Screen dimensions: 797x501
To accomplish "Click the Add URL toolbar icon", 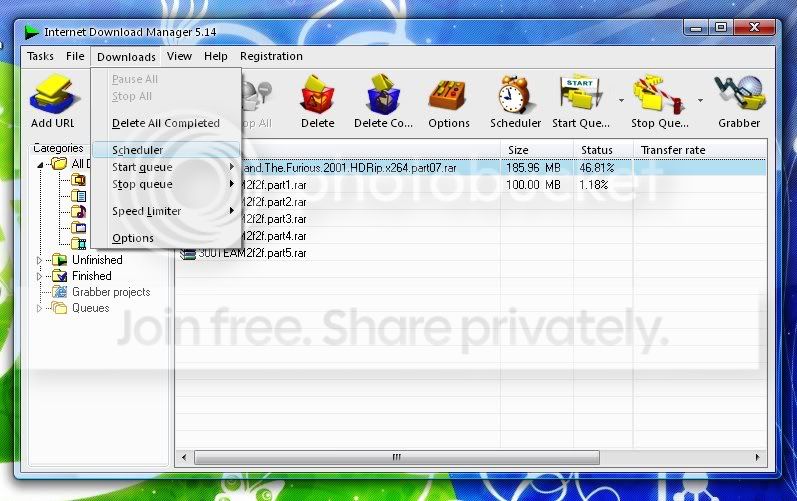I will click(x=53, y=95).
